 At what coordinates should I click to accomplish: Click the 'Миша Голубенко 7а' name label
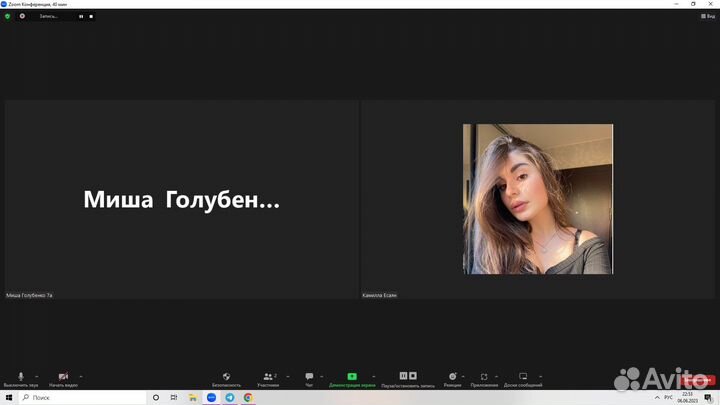[x=29, y=295]
